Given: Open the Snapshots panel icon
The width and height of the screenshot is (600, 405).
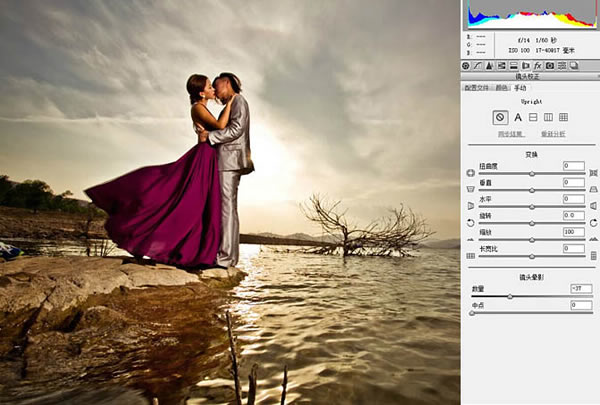Looking at the screenshot, I should 574,66.
